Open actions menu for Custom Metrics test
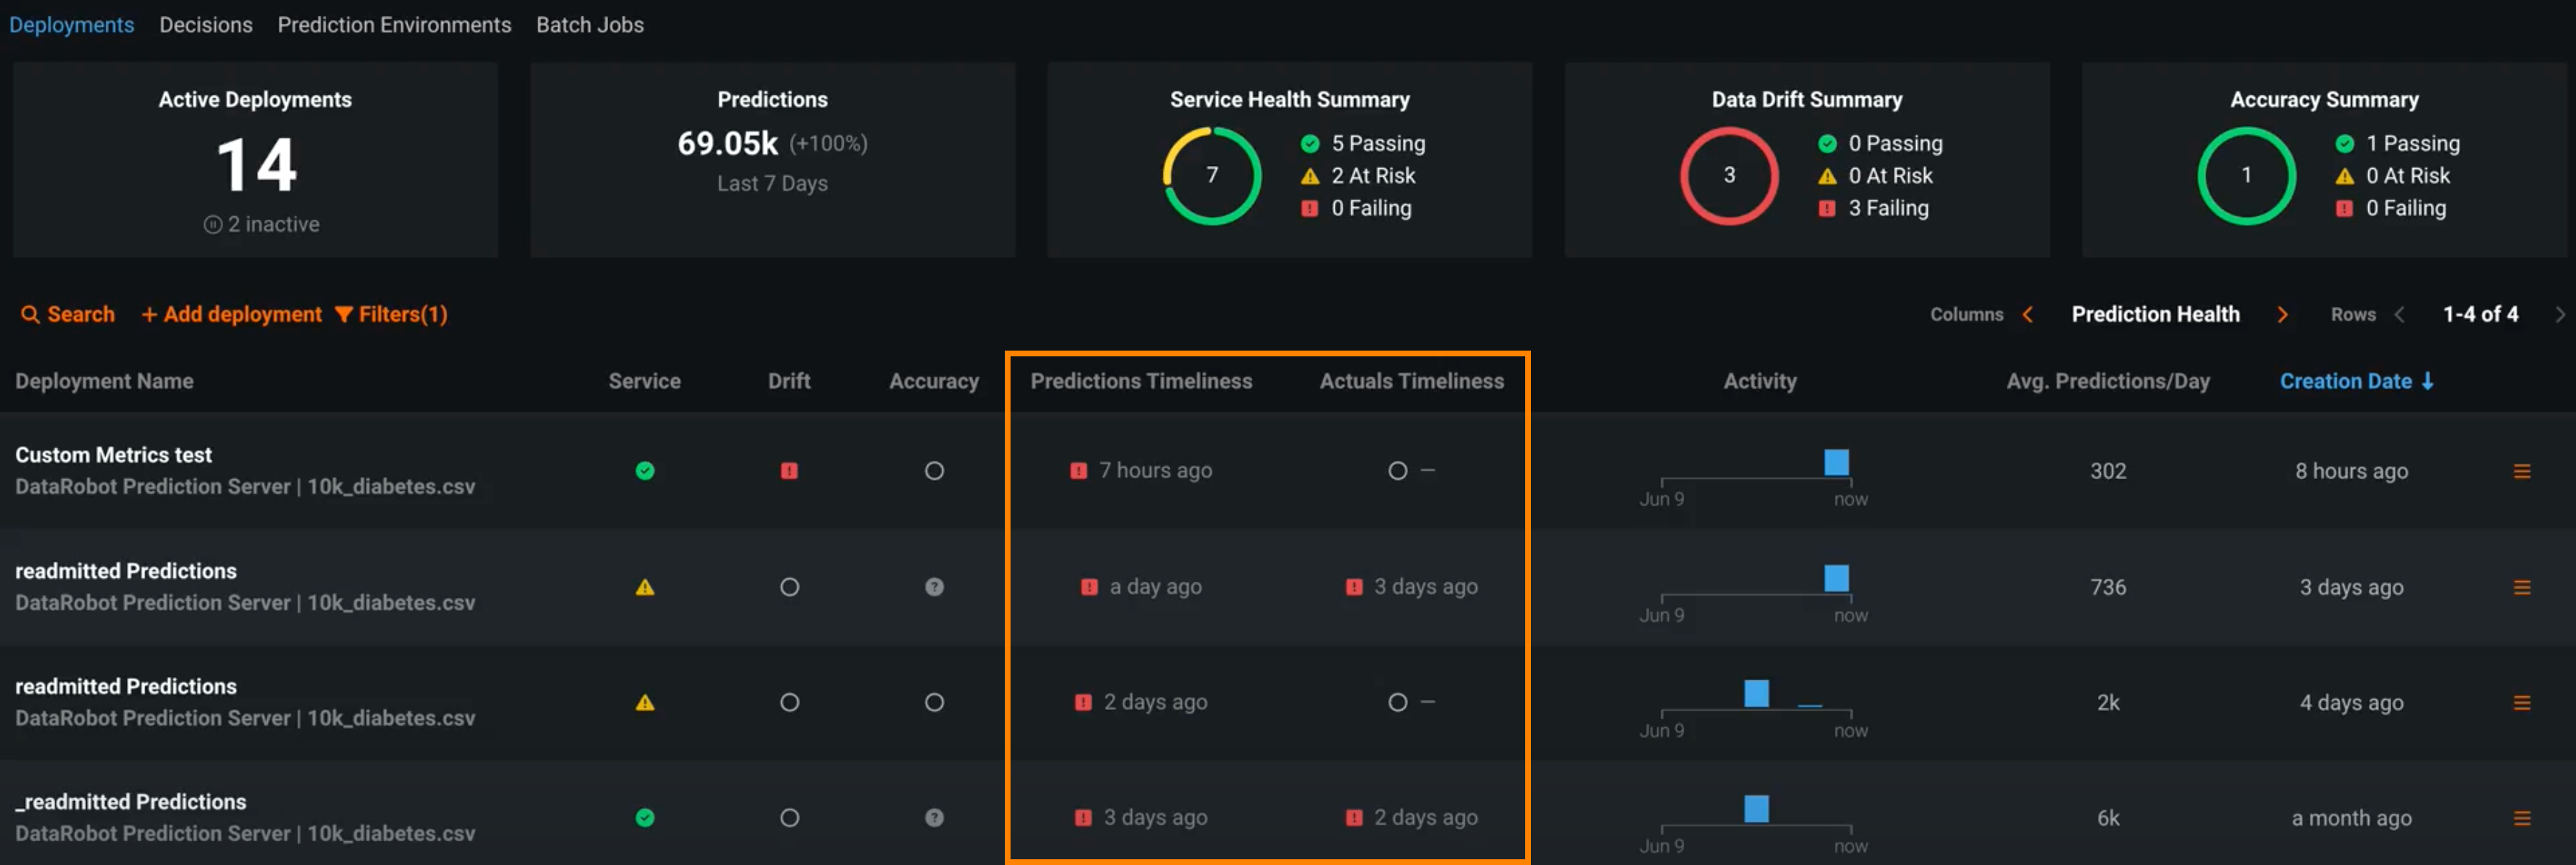Image resolution: width=2576 pixels, height=865 pixels. (x=2521, y=471)
